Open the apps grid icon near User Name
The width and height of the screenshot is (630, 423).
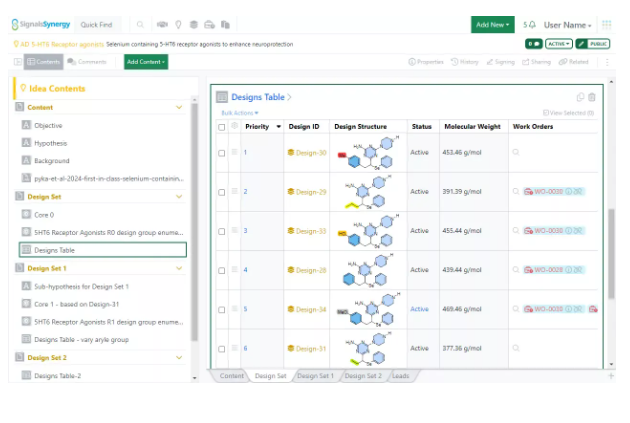point(606,24)
